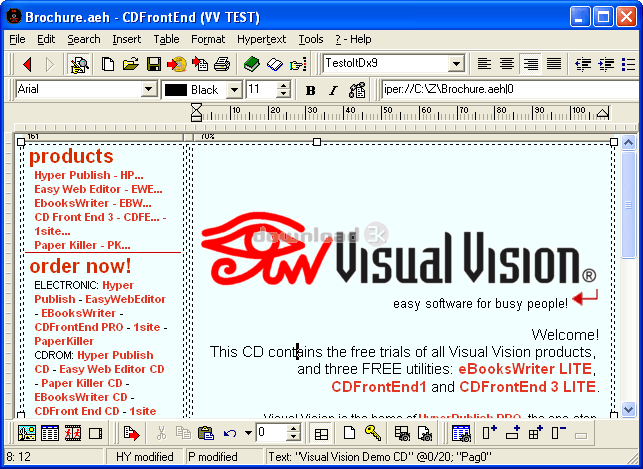The image size is (643, 469).
Task: Open the File menu
Action: point(17,39)
